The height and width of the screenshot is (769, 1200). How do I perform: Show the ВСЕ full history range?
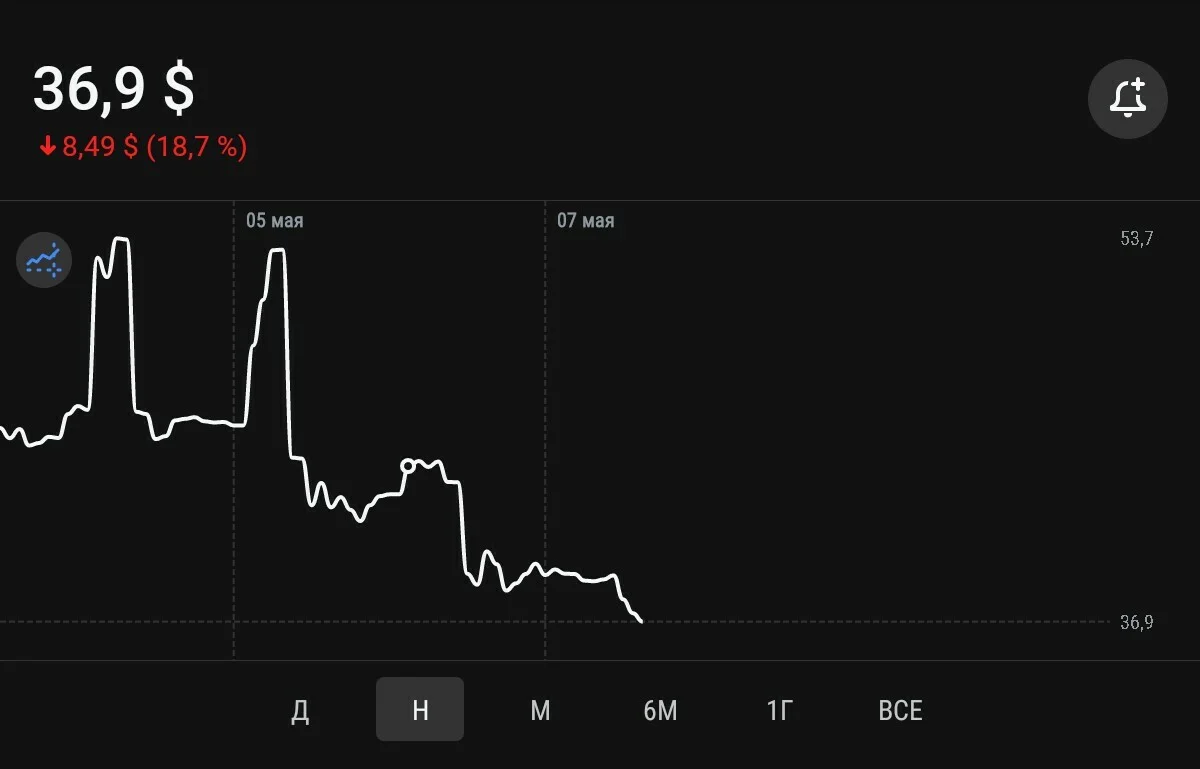pyautogui.click(x=900, y=710)
